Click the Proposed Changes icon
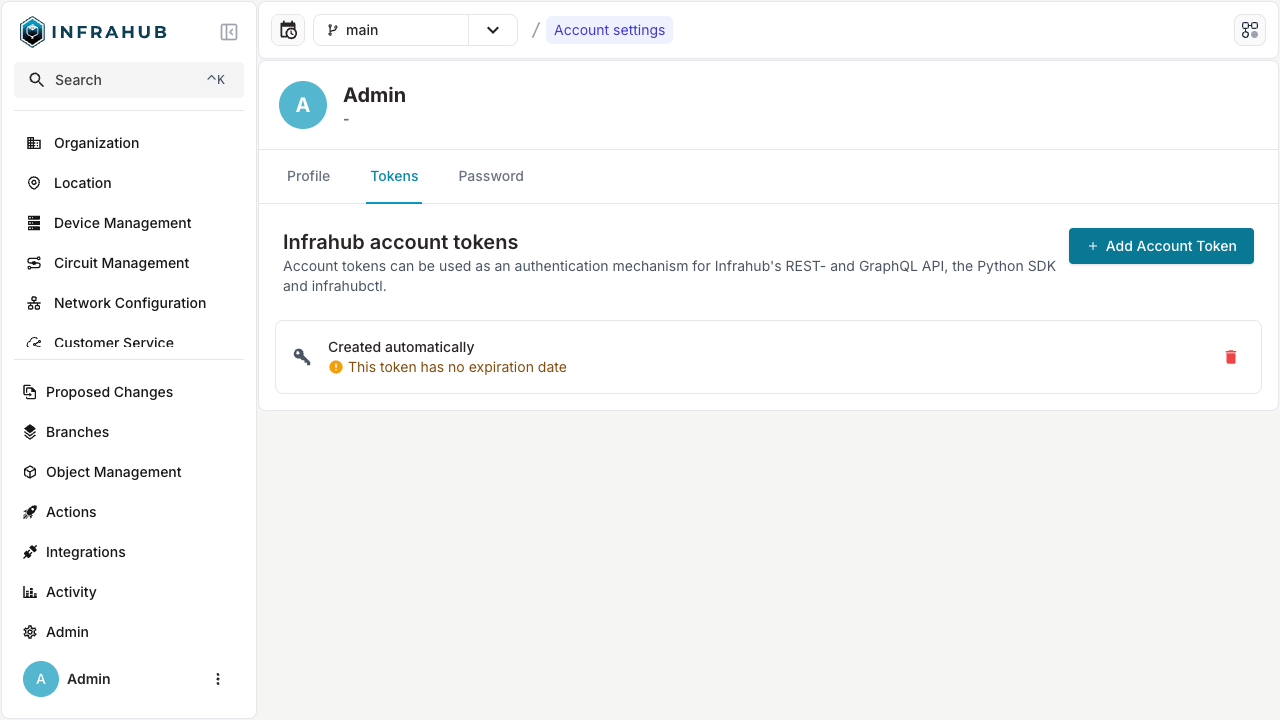1280x720 pixels. [30, 392]
